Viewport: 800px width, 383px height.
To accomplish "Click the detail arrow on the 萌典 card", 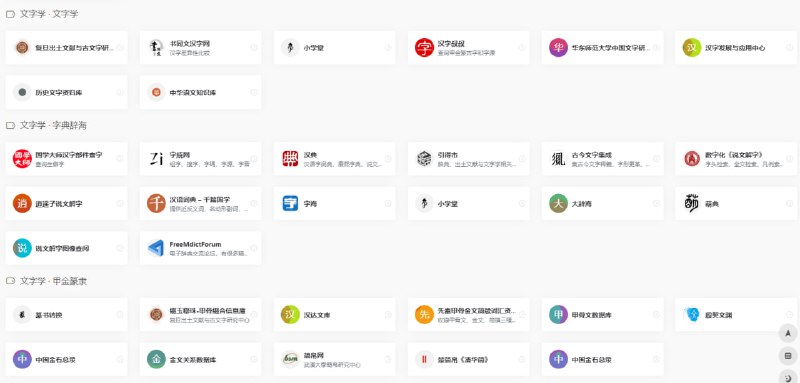I will click(790, 203).
